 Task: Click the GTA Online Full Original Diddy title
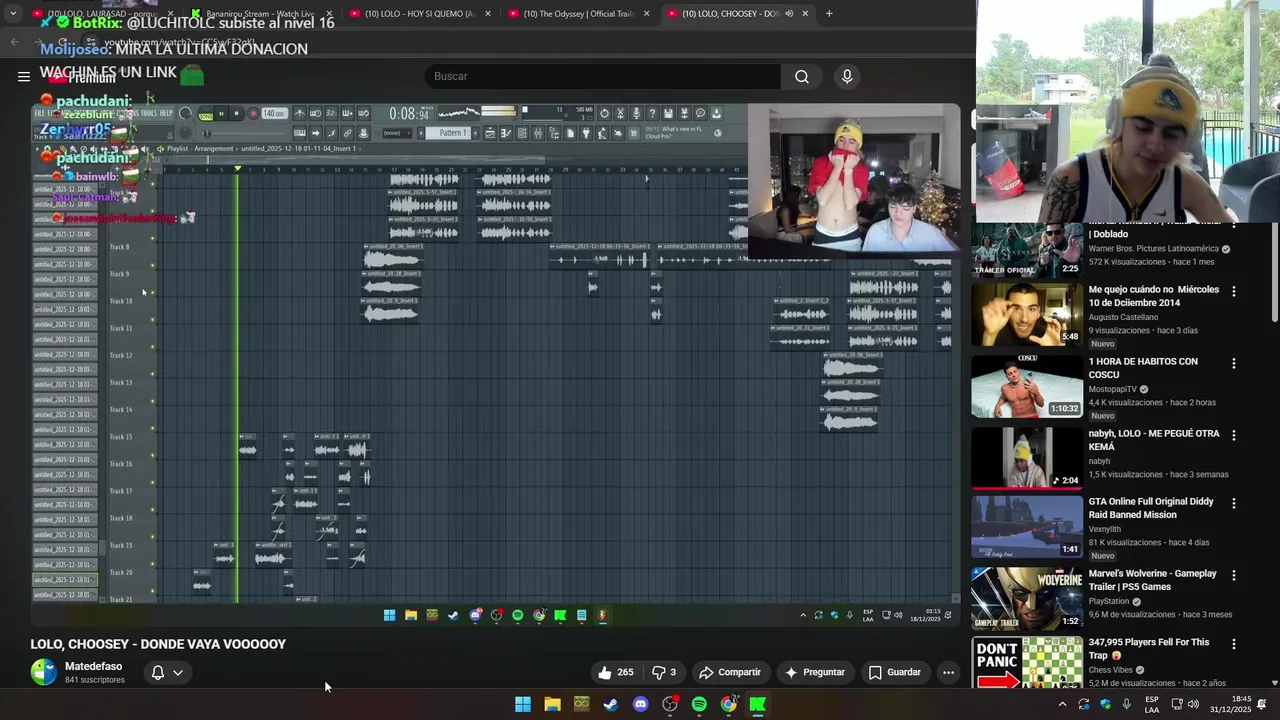click(x=1151, y=508)
